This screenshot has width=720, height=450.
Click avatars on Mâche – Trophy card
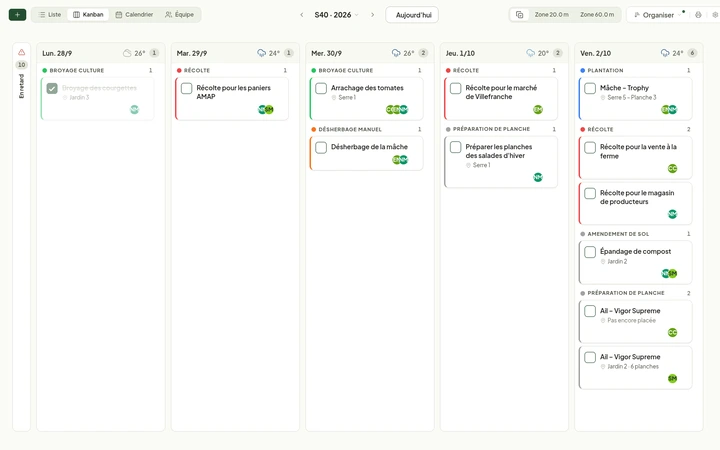pos(669,109)
